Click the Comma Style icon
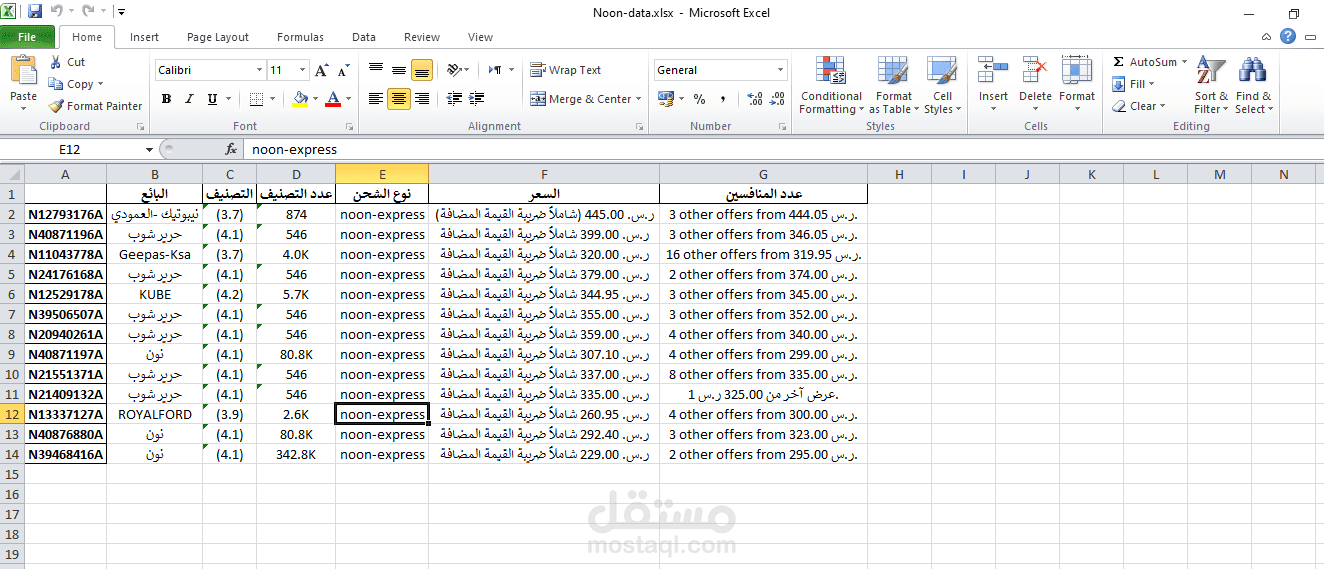 pyautogui.click(x=722, y=99)
